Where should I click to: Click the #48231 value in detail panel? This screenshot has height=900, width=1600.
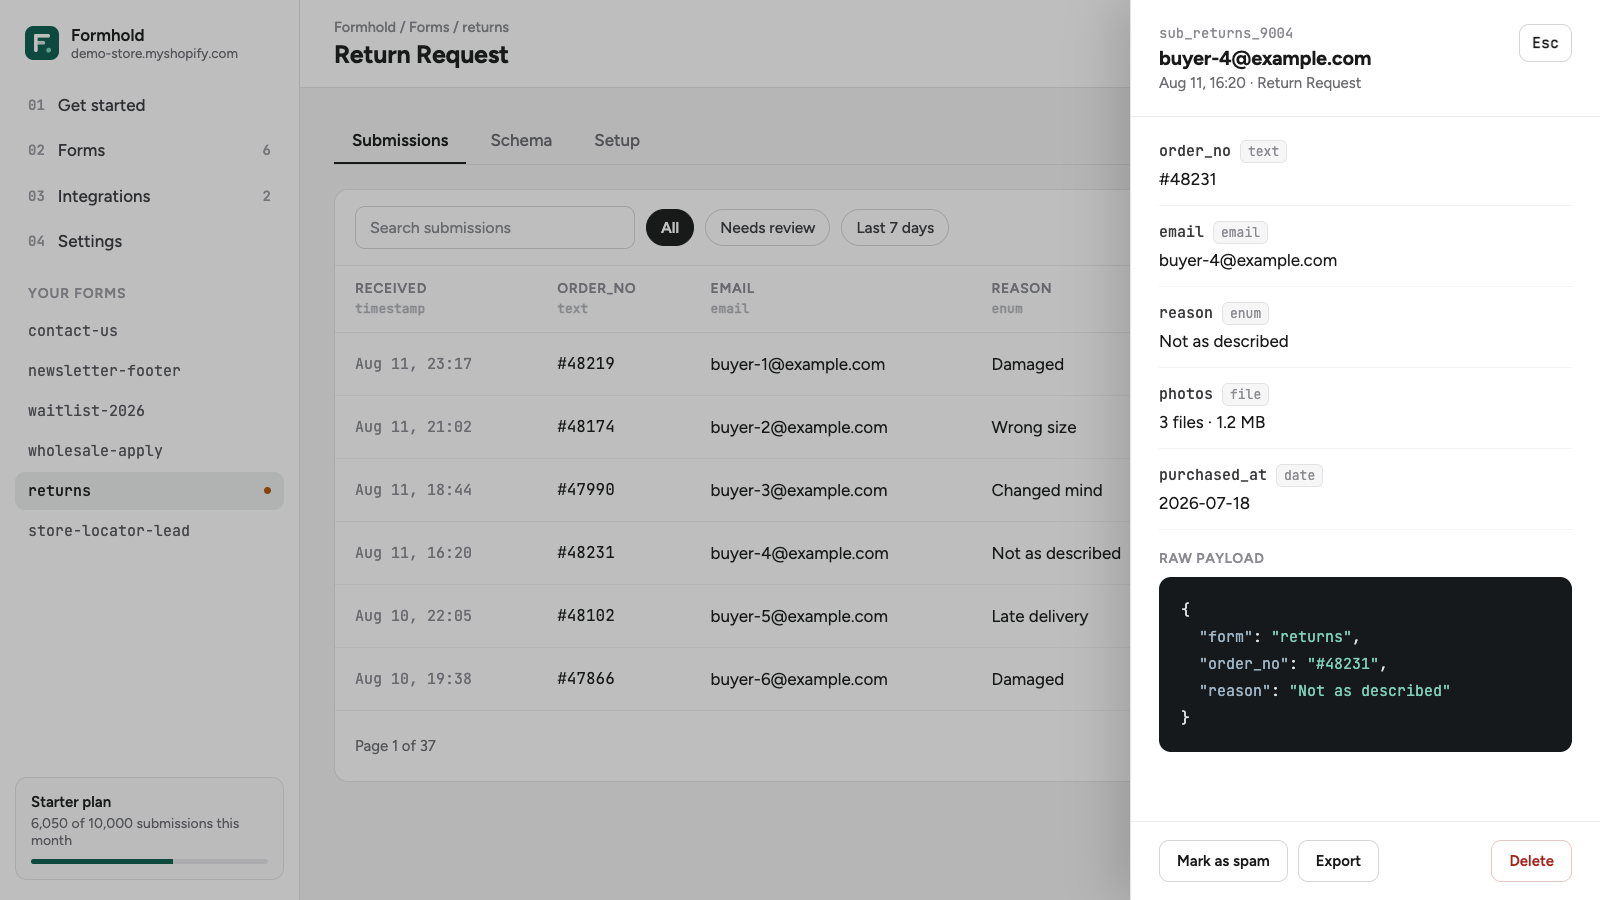(1188, 179)
